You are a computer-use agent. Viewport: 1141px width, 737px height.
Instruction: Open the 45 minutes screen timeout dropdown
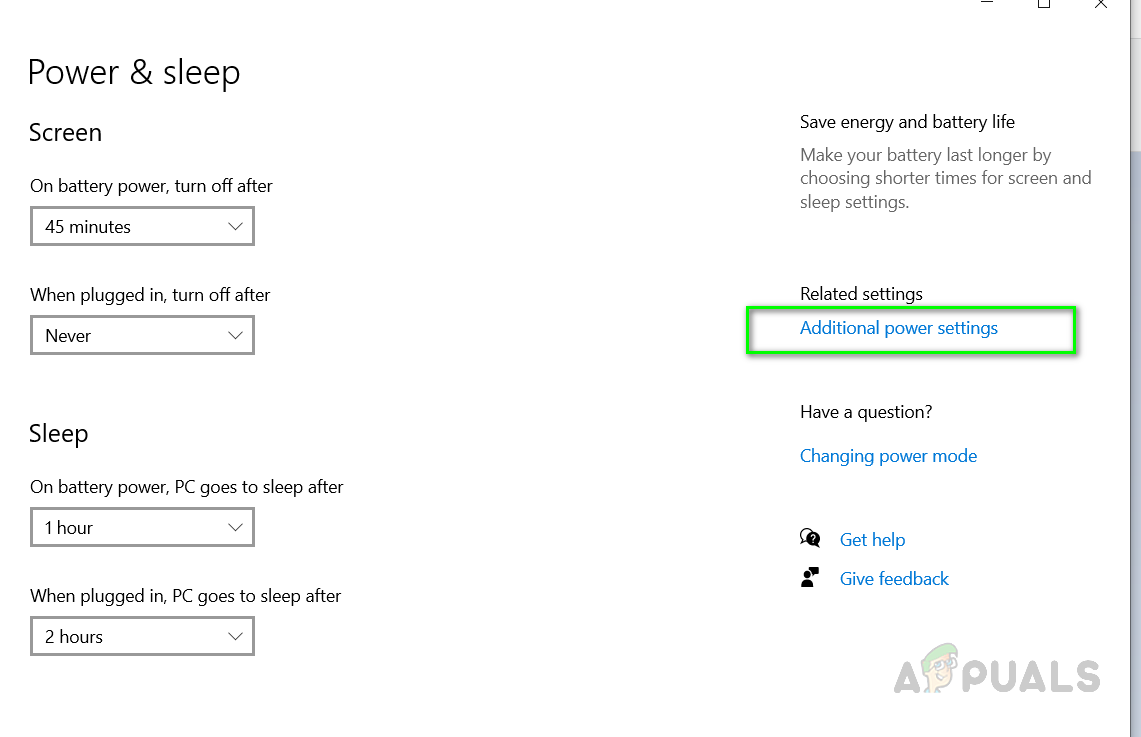(142, 226)
